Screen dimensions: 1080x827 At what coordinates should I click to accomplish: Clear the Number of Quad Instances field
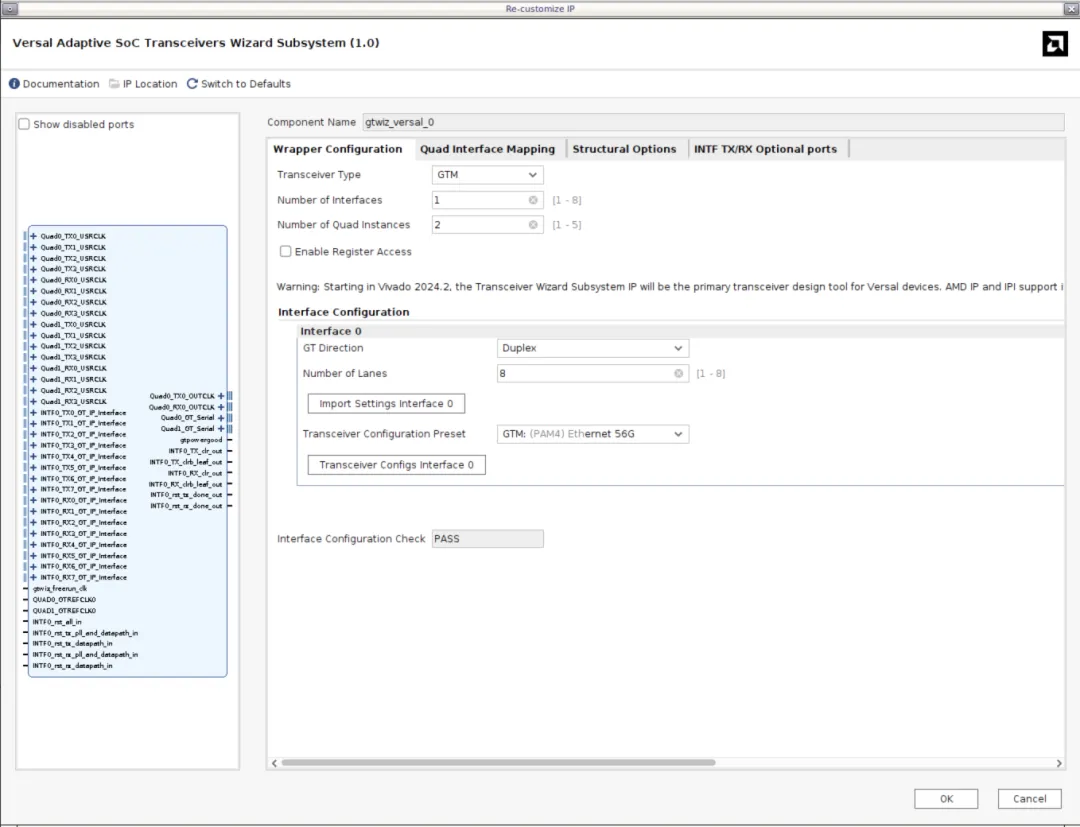(x=533, y=224)
